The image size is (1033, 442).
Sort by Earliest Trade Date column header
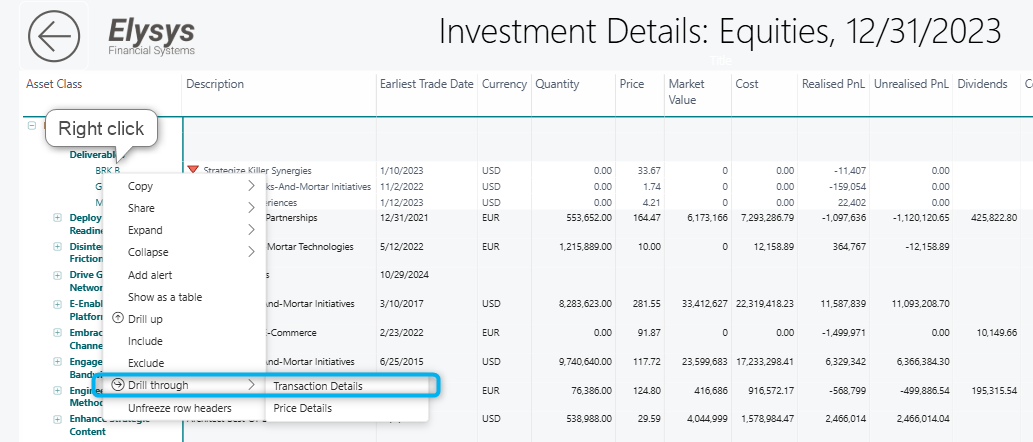click(426, 84)
